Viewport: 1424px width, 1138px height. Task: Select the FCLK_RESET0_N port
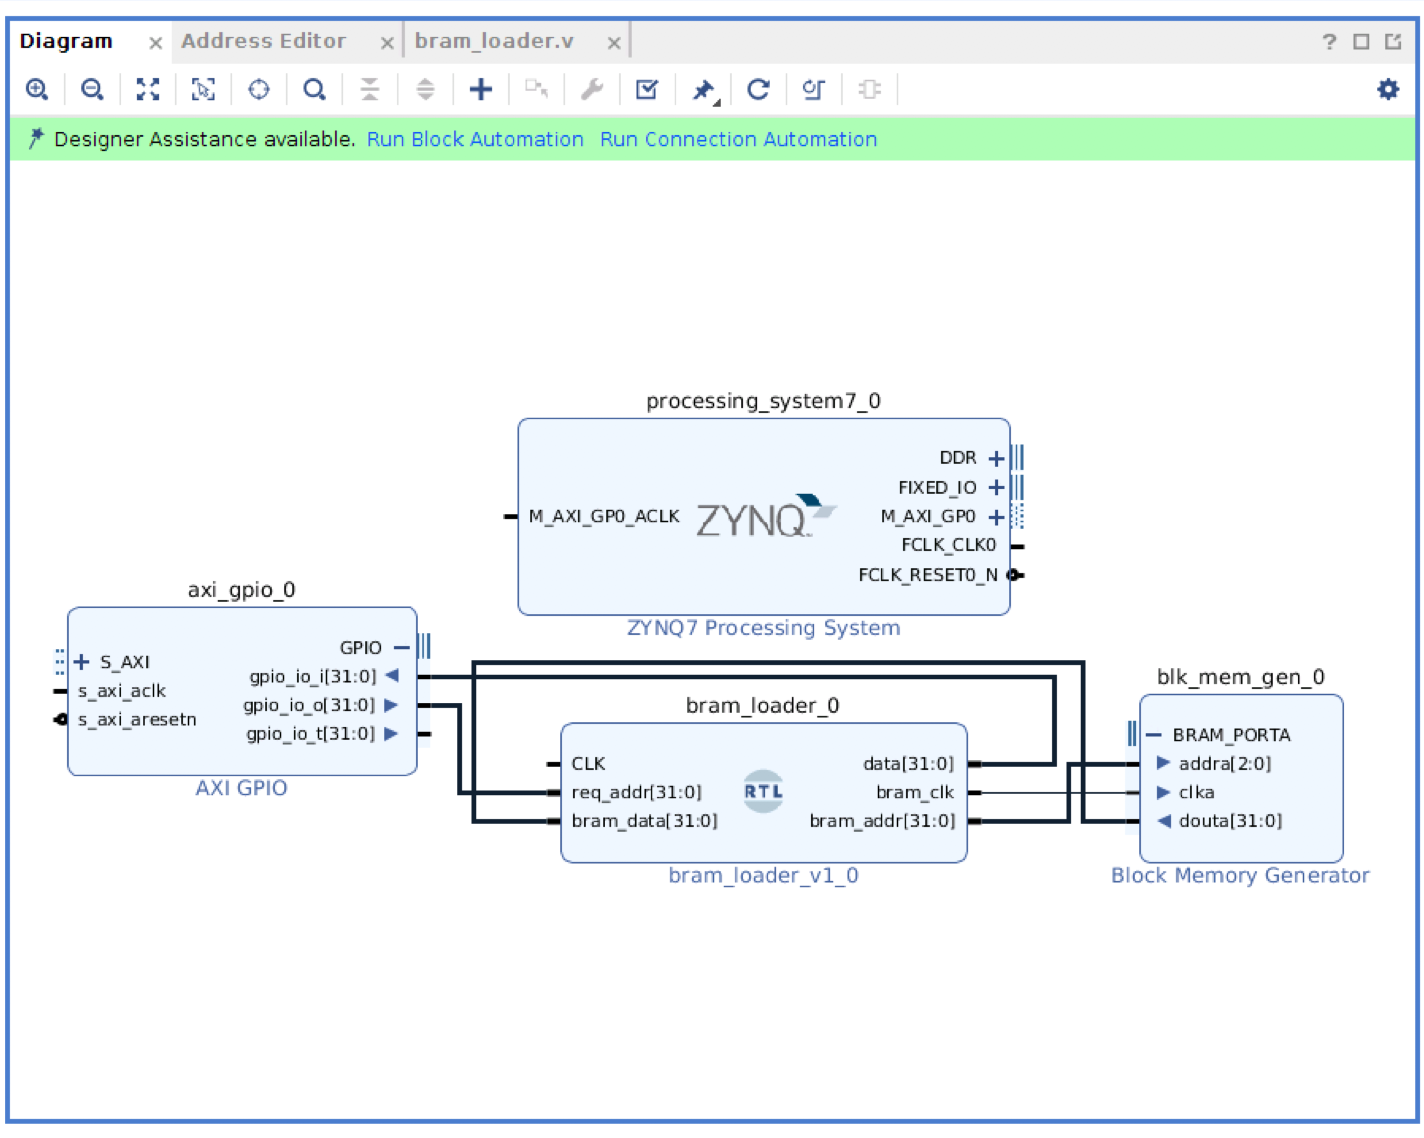(x=928, y=575)
